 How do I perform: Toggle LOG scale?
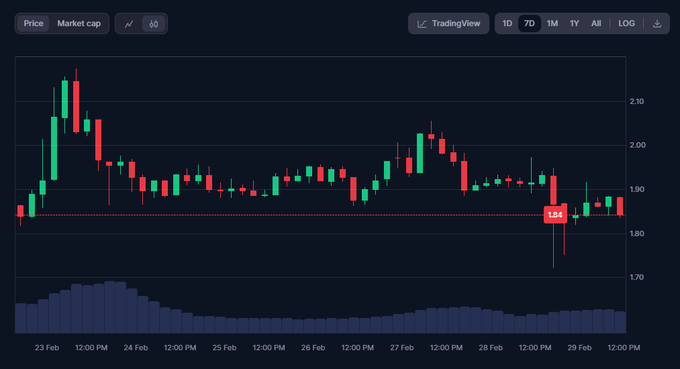627,23
